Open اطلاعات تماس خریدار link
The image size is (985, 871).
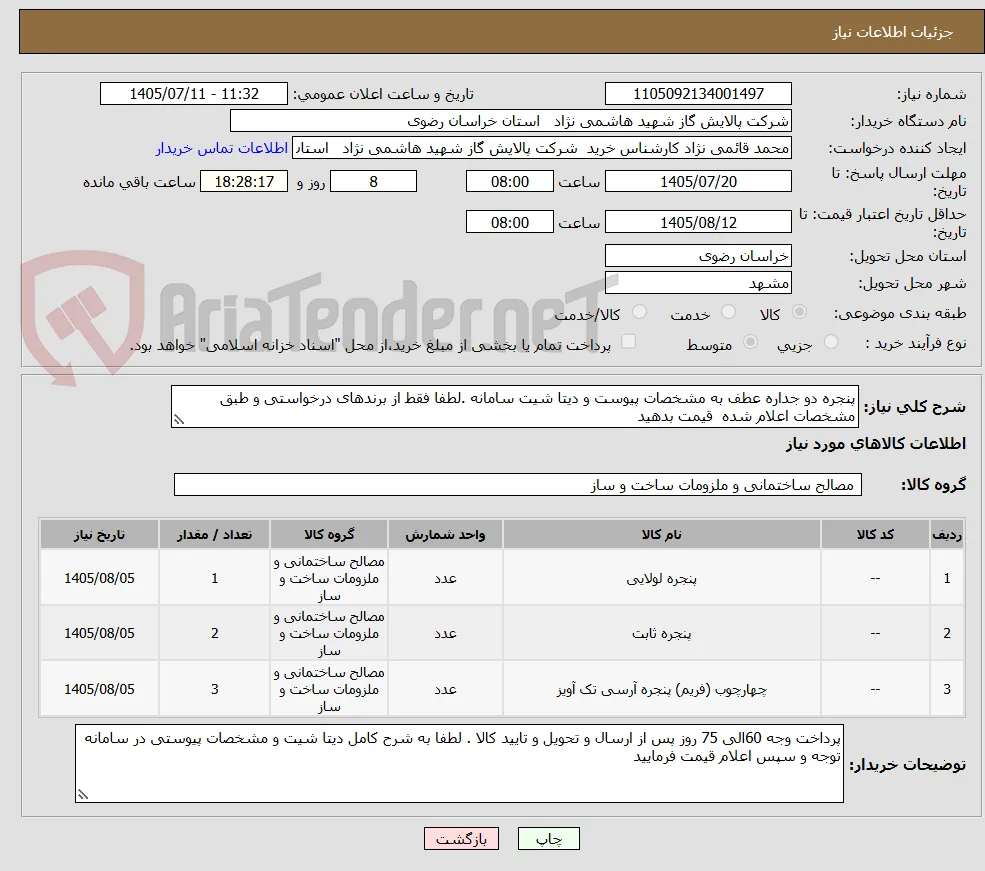coord(222,148)
